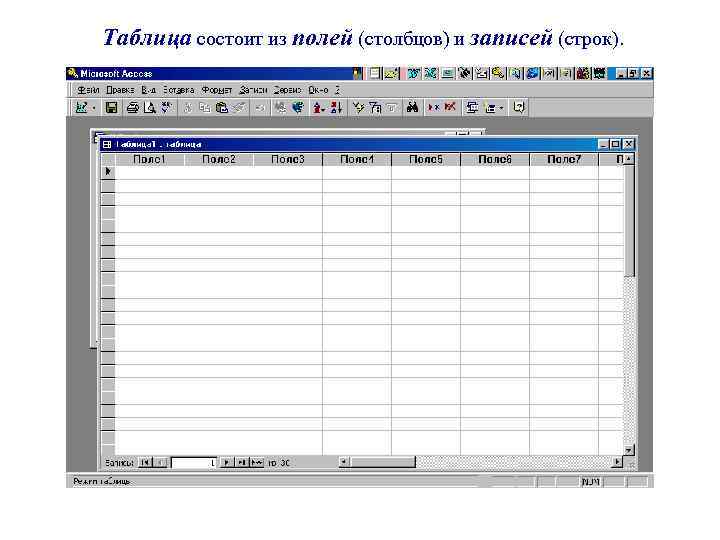This screenshot has height=540, width=720.
Task: Open Find with the binoculars icon
Action: [412, 108]
